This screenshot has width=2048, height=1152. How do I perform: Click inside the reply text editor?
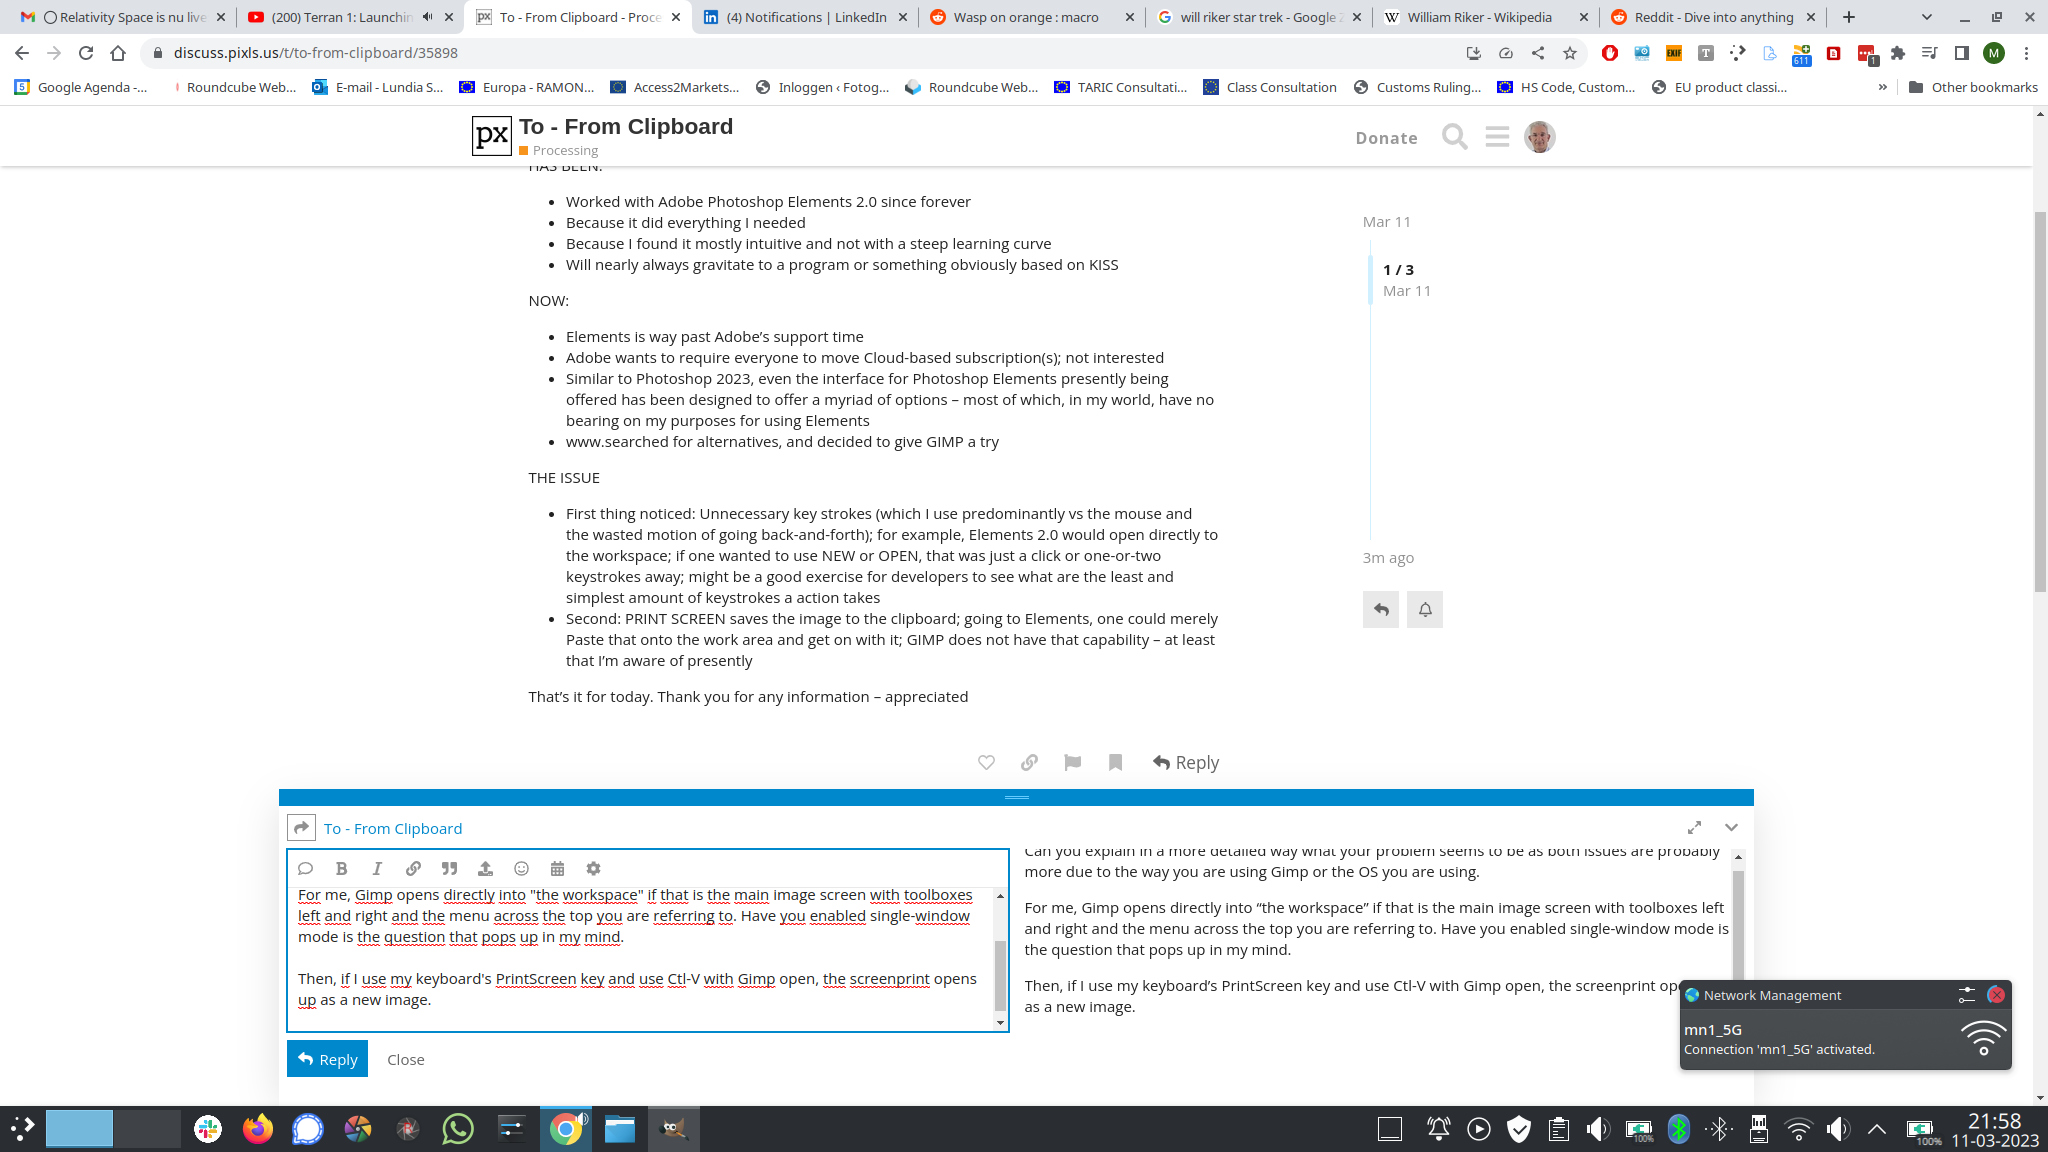[x=640, y=958]
